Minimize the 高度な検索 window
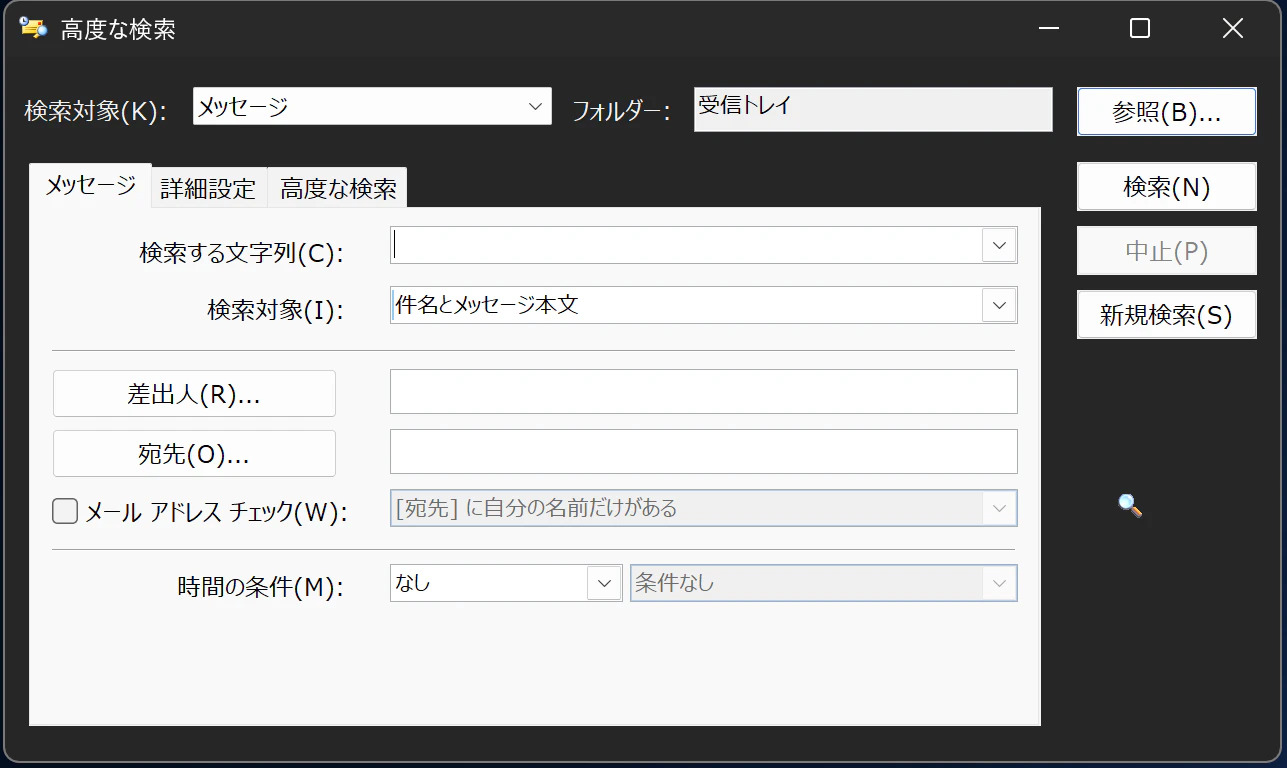Screen dimensions: 1287x768 [x=1048, y=28]
